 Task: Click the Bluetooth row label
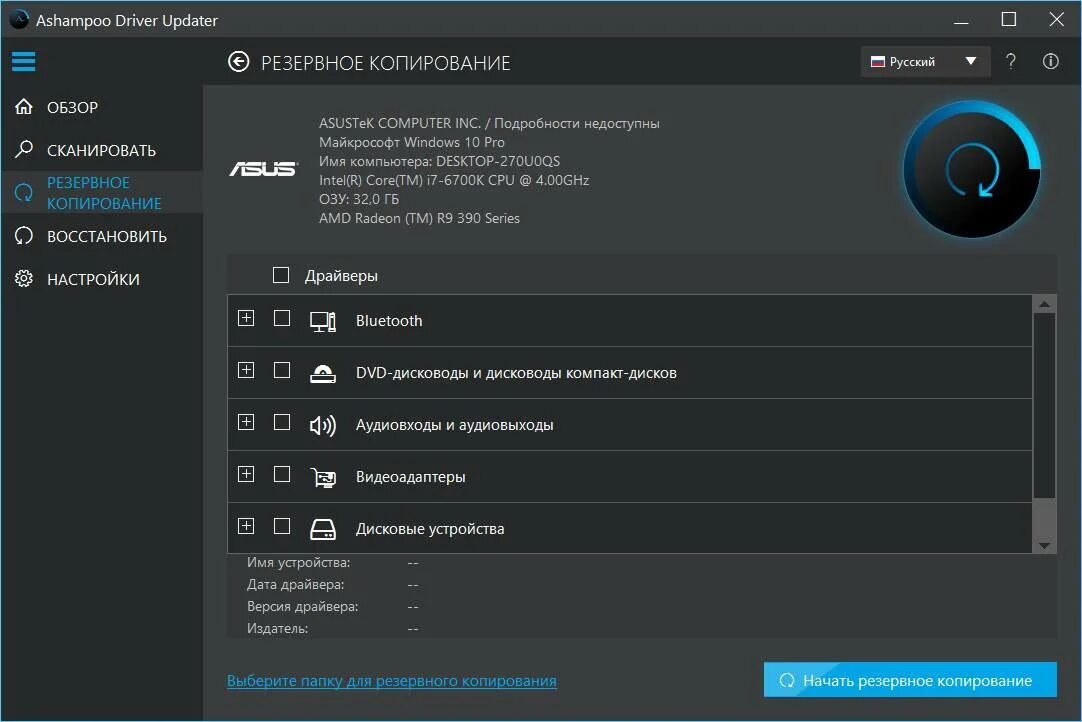389,320
